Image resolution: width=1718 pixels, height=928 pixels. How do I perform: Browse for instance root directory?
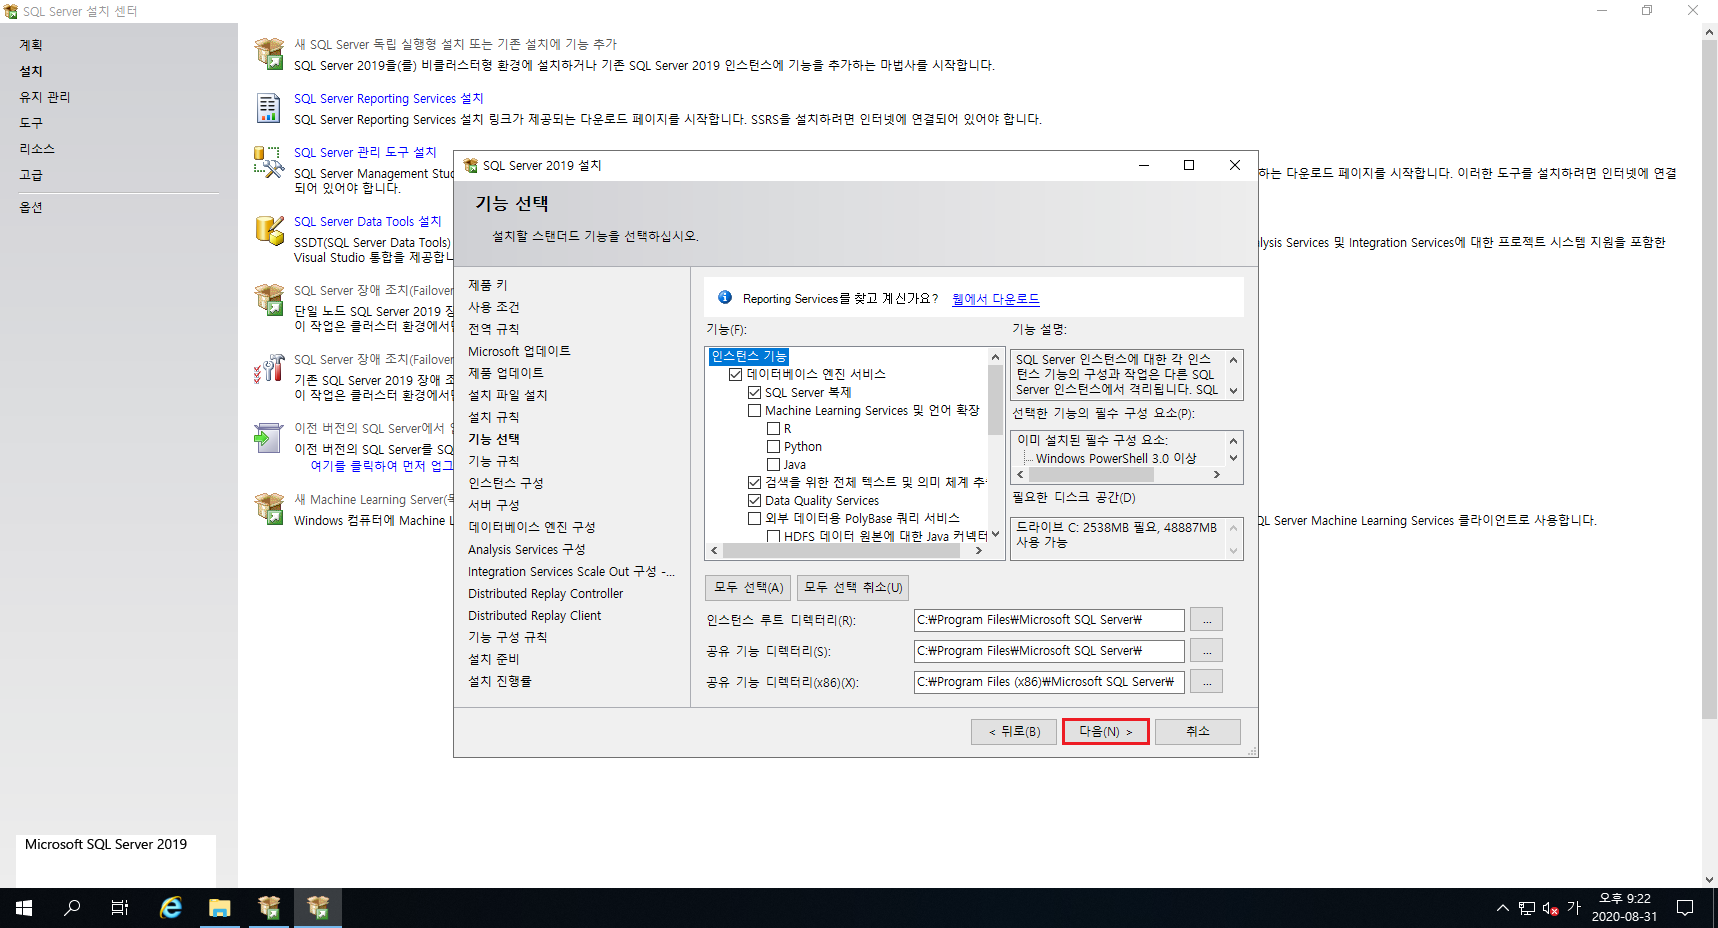[1206, 620]
